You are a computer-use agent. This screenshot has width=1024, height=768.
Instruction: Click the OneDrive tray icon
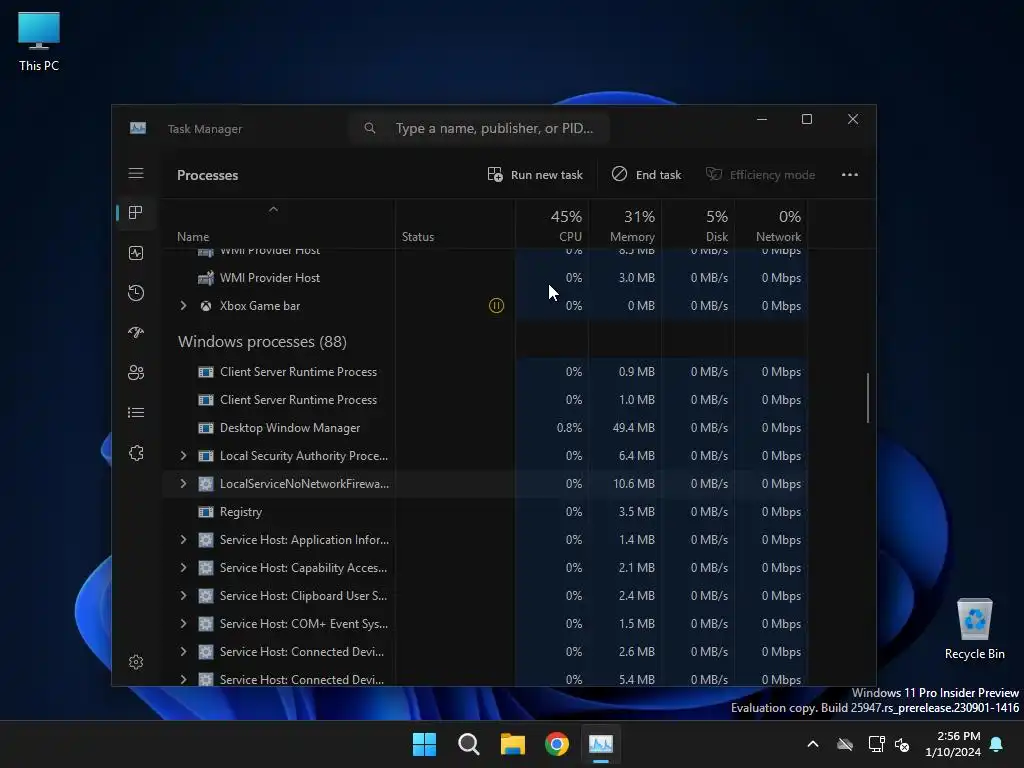(x=845, y=744)
